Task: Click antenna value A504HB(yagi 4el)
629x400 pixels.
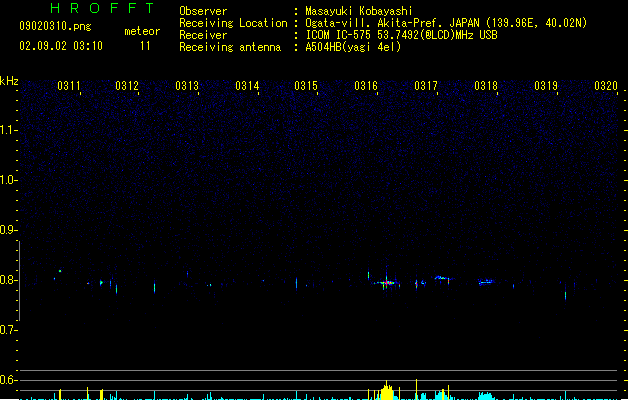Action: point(353,47)
